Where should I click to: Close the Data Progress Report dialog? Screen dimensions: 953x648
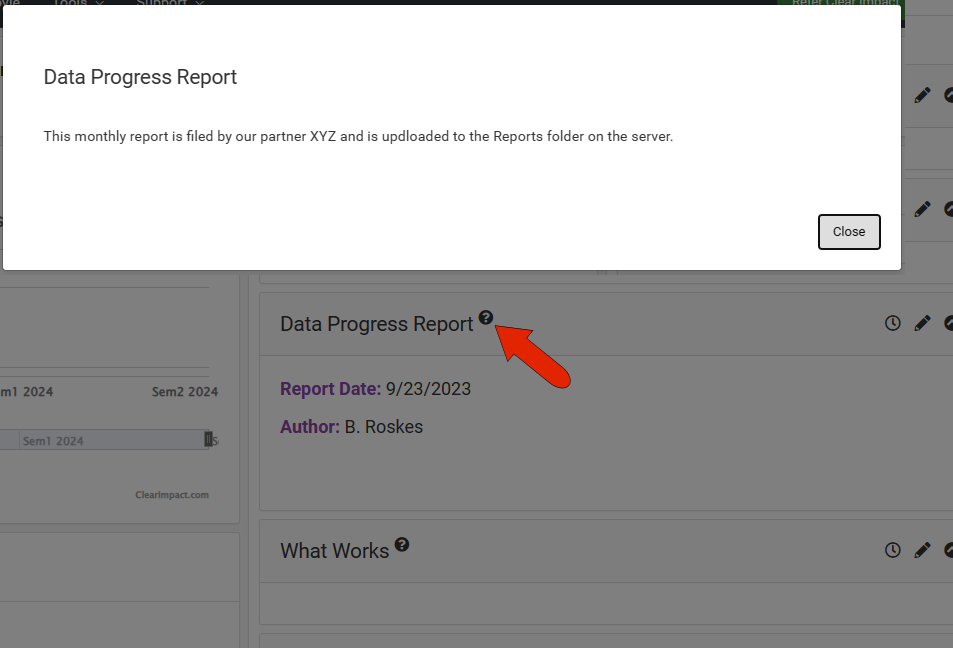(x=848, y=232)
